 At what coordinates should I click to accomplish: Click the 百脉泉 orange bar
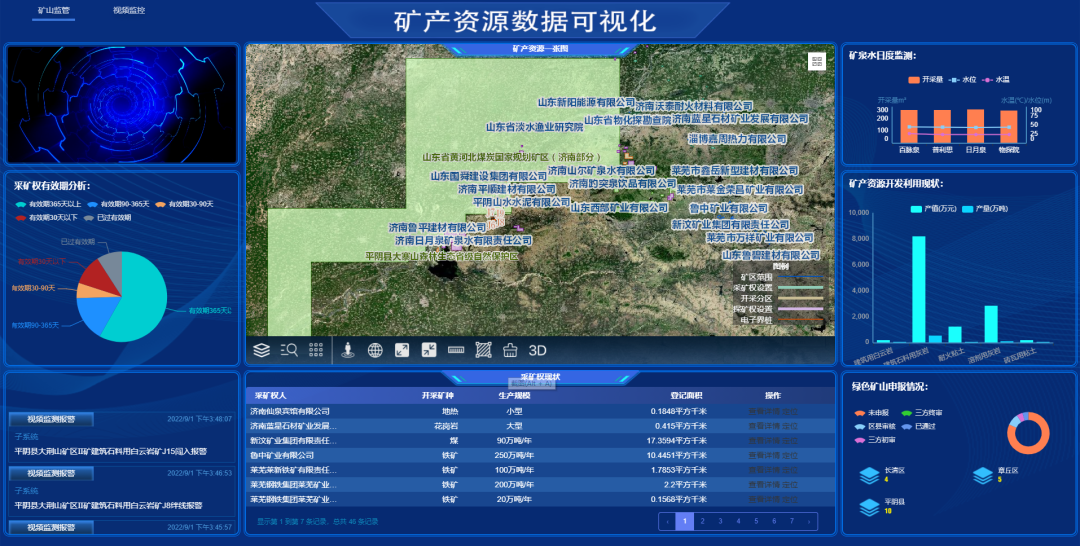[909, 126]
